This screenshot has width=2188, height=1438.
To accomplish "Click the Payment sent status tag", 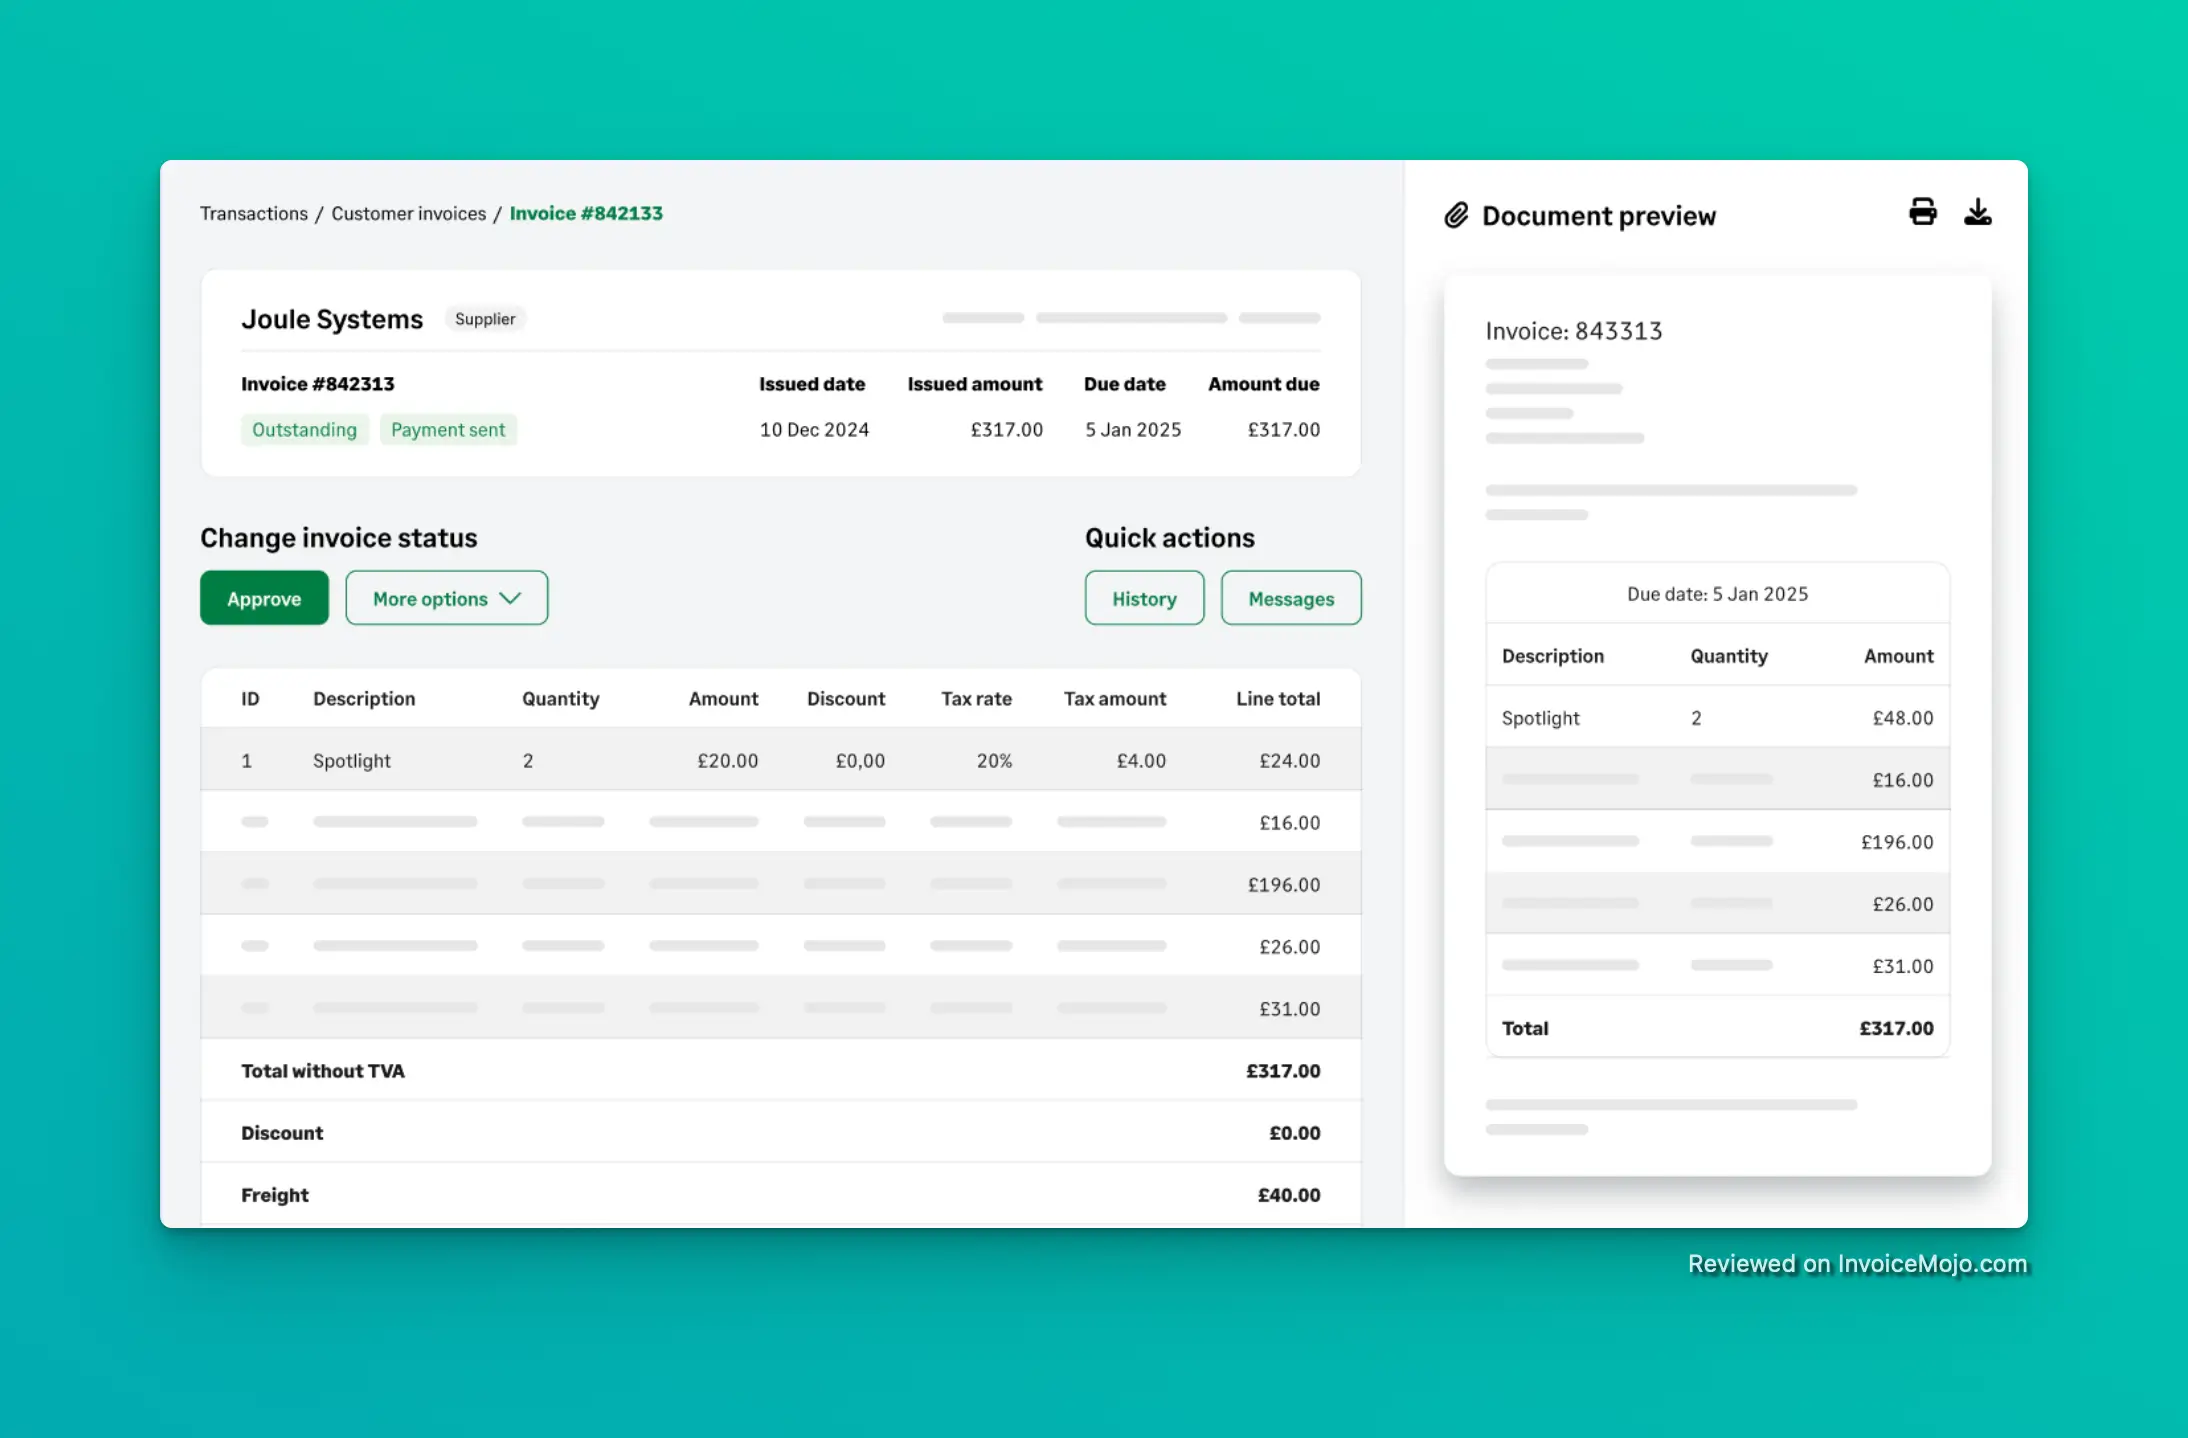I will [448, 429].
